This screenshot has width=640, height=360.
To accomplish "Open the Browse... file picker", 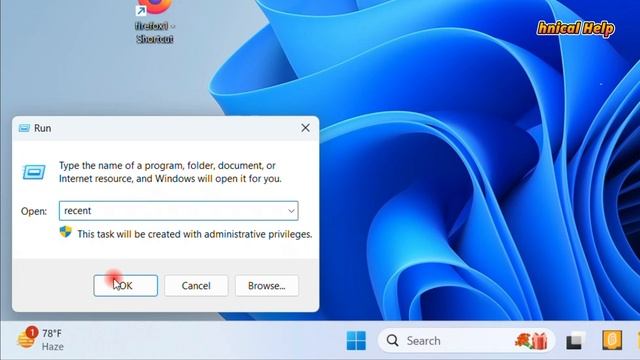I will [267, 285].
